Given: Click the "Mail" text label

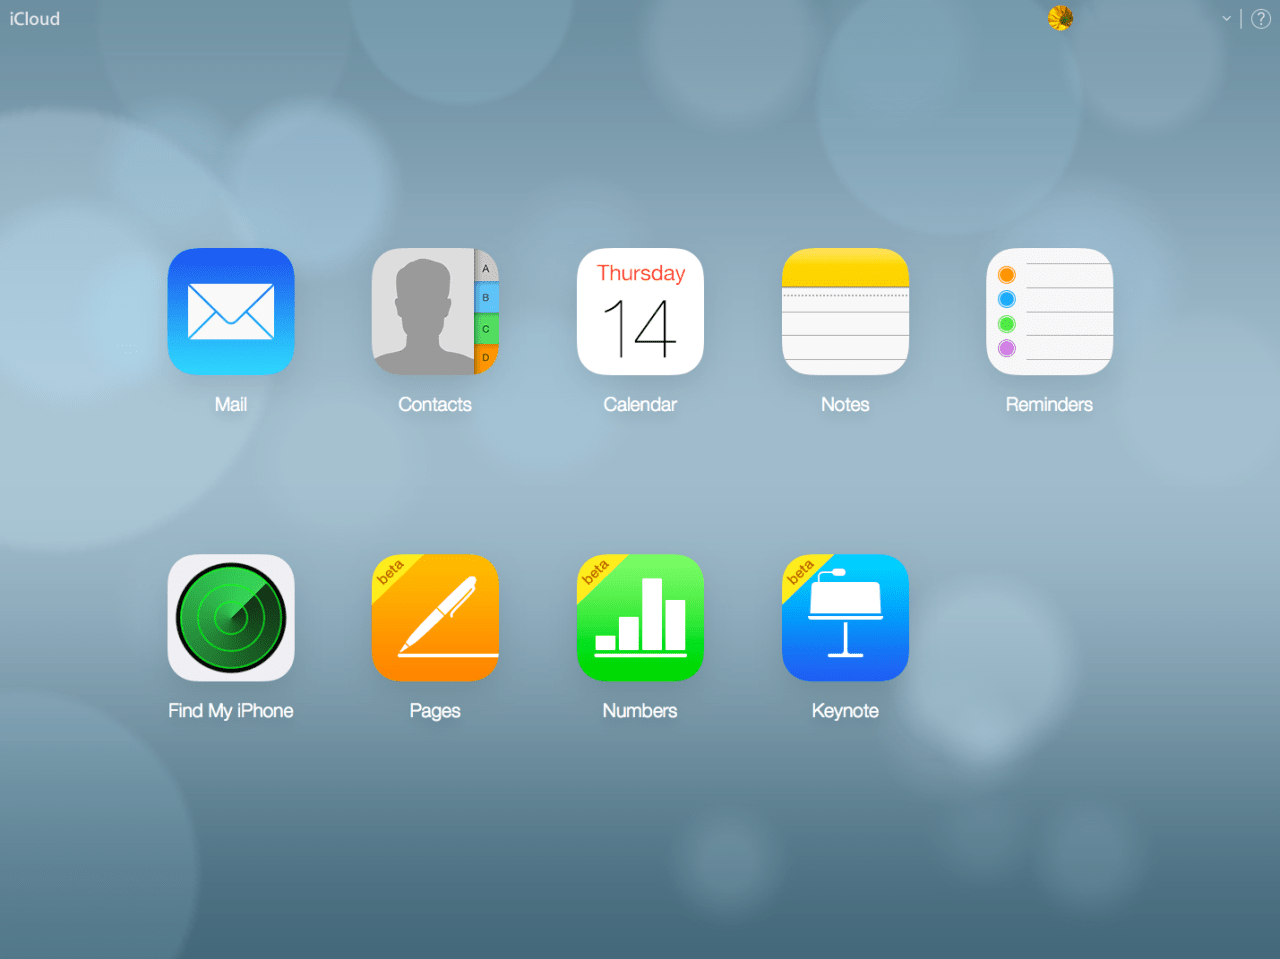Looking at the screenshot, I should [x=231, y=405].
